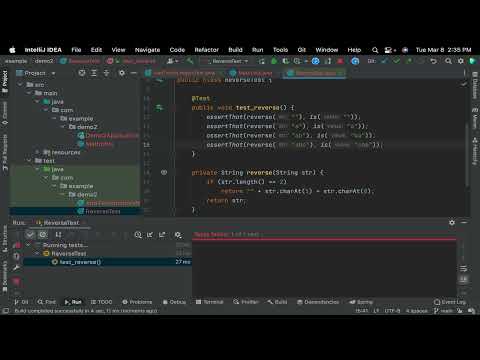Open the Navigate menu
This screenshot has width=480, height=360.
[147, 50]
